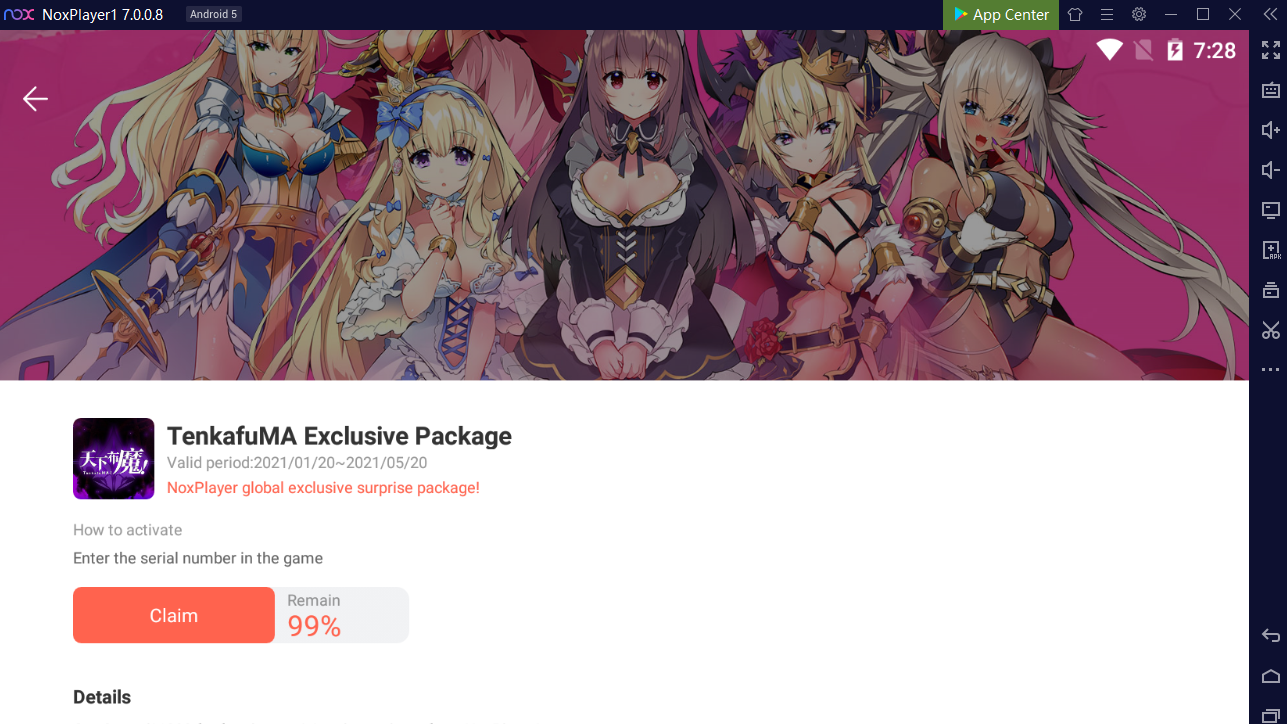This screenshot has width=1287, height=724.
Task: Take a screenshot with scissors icon
Action: (x=1271, y=330)
